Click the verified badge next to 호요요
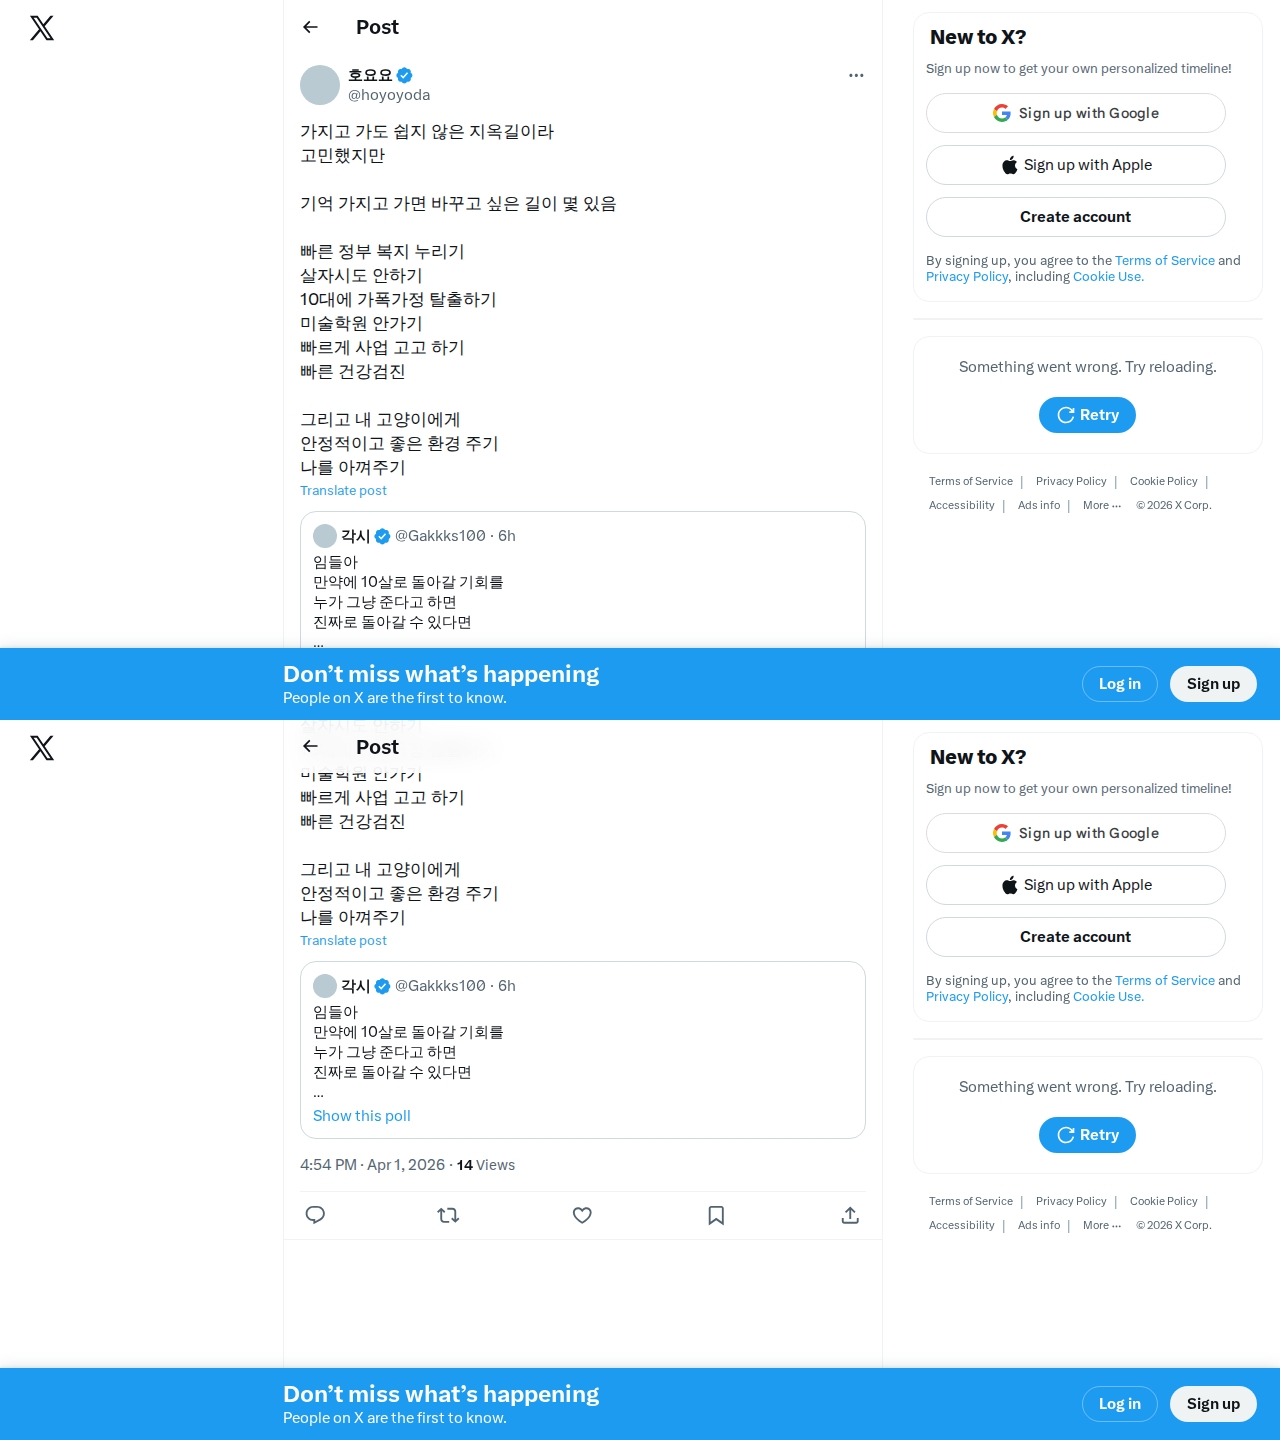The image size is (1280, 1440). [405, 75]
